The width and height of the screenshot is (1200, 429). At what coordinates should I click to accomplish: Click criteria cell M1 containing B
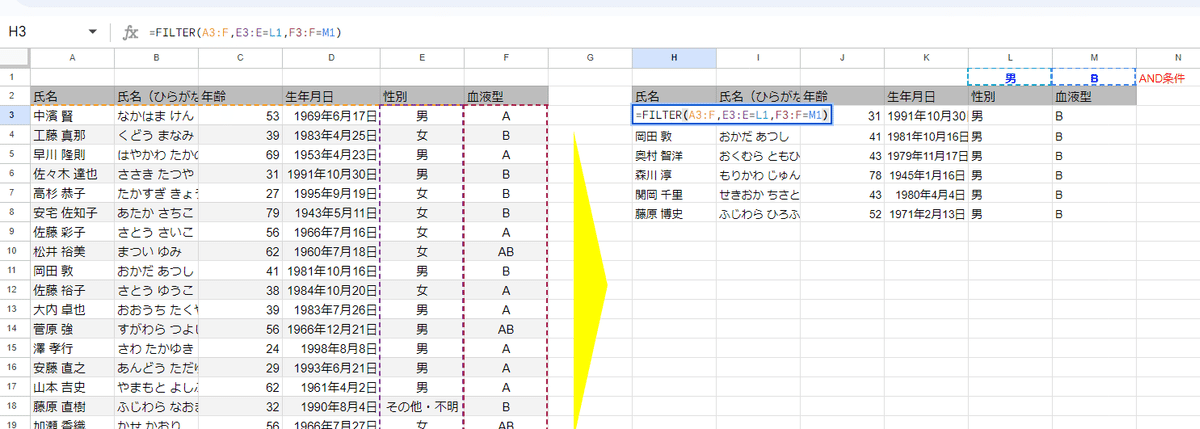pyautogui.click(x=1094, y=77)
